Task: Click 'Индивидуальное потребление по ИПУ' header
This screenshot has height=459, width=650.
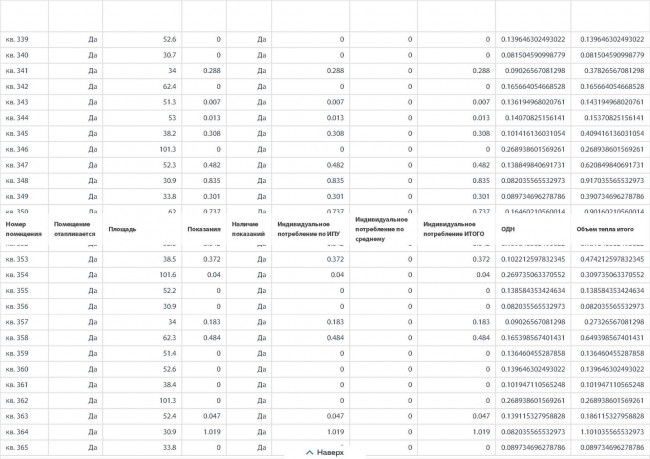Action: click(308, 229)
